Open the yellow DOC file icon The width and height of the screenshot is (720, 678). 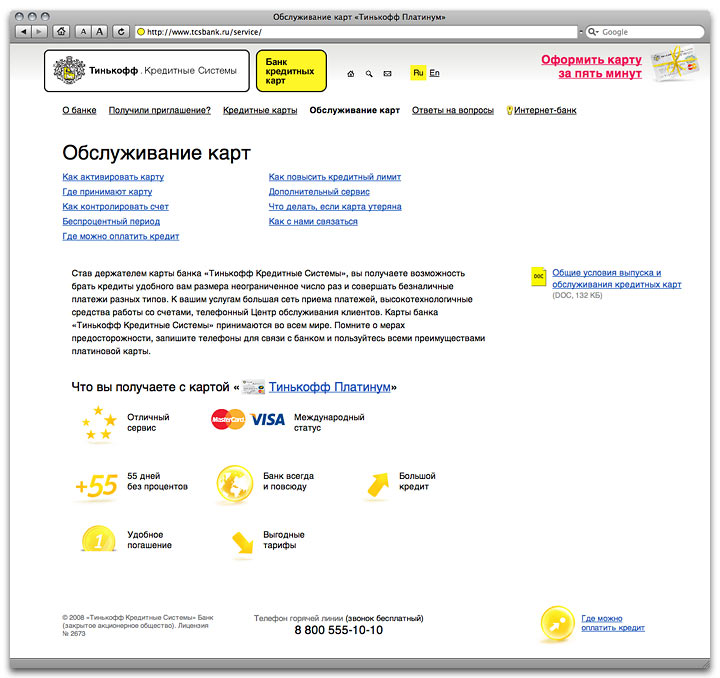click(538, 277)
